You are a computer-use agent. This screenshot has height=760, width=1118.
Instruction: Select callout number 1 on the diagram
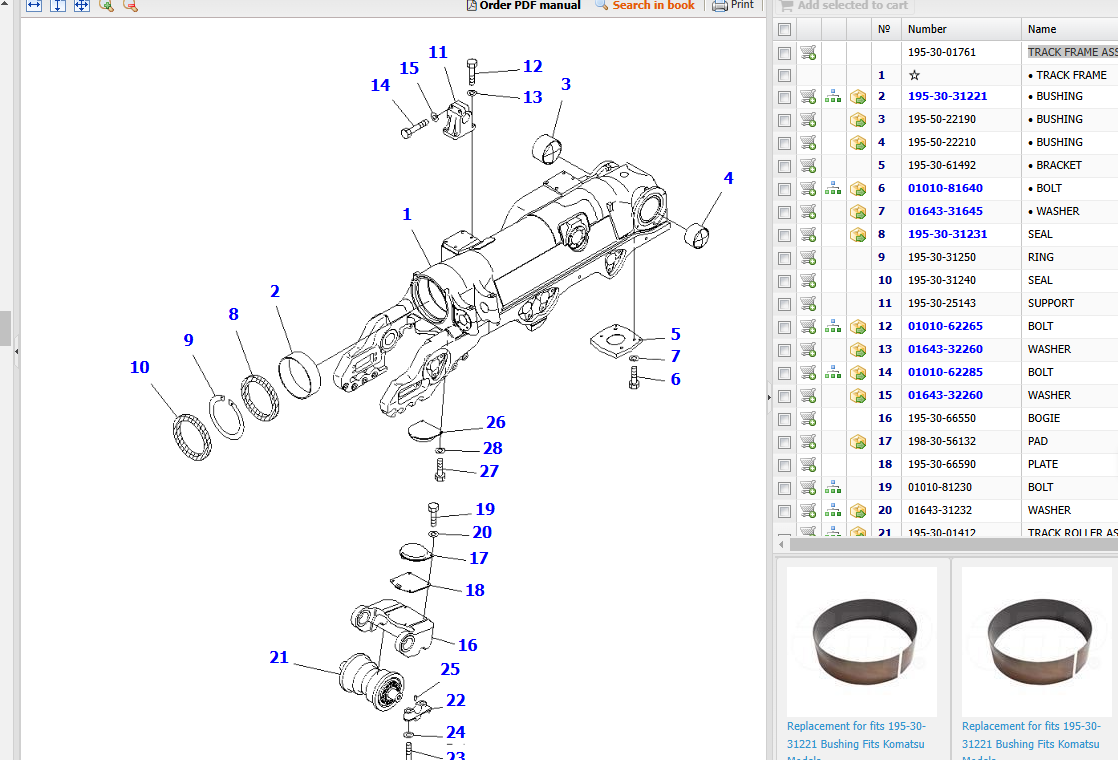(406, 214)
